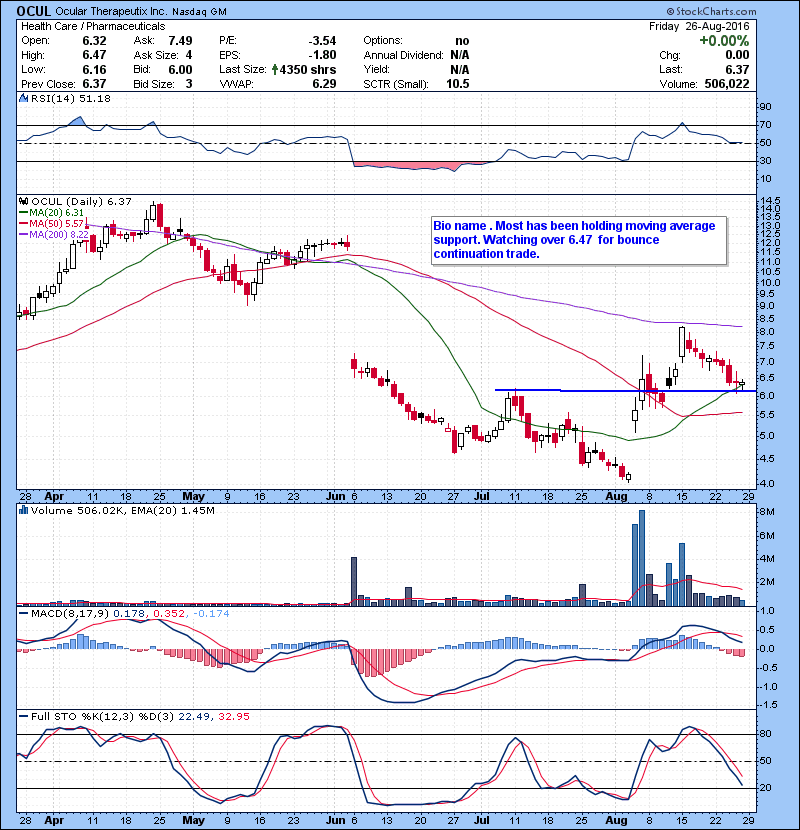The height and width of the screenshot is (830, 800).
Task: Click the stochastic %D value 32.95
Action: [233, 716]
